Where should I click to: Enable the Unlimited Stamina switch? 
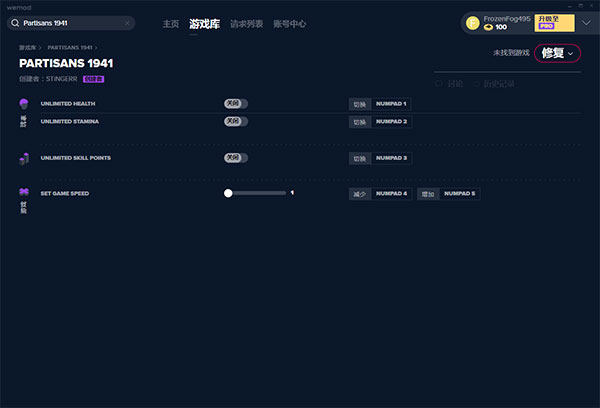235,121
